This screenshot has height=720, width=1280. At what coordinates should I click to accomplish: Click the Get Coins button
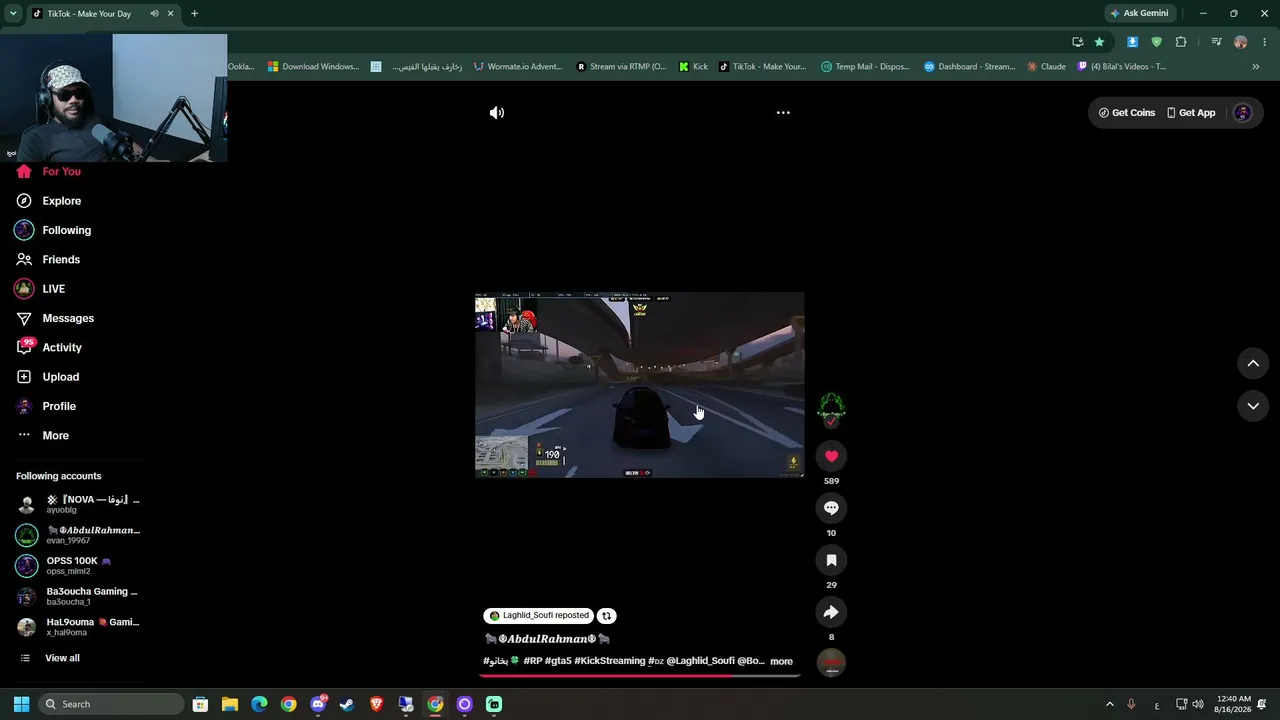[x=1127, y=113]
